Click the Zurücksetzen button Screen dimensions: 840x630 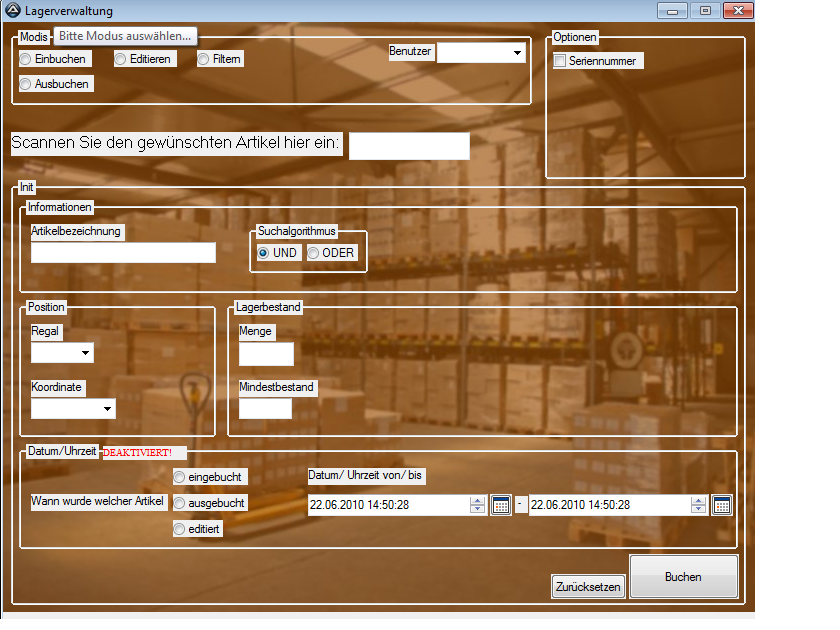589,587
